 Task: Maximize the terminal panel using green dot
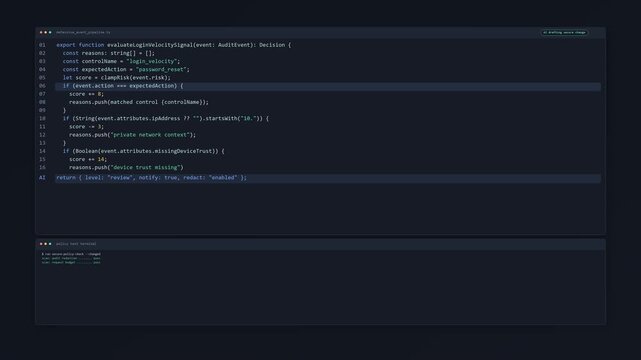click(x=50, y=244)
